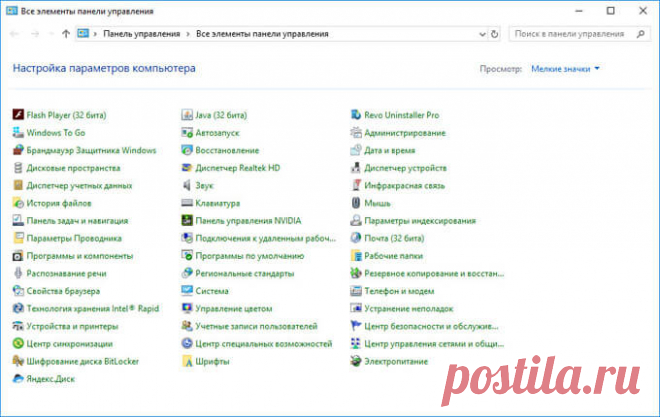
Task: Refresh the control panel view
Action: (x=495, y=34)
